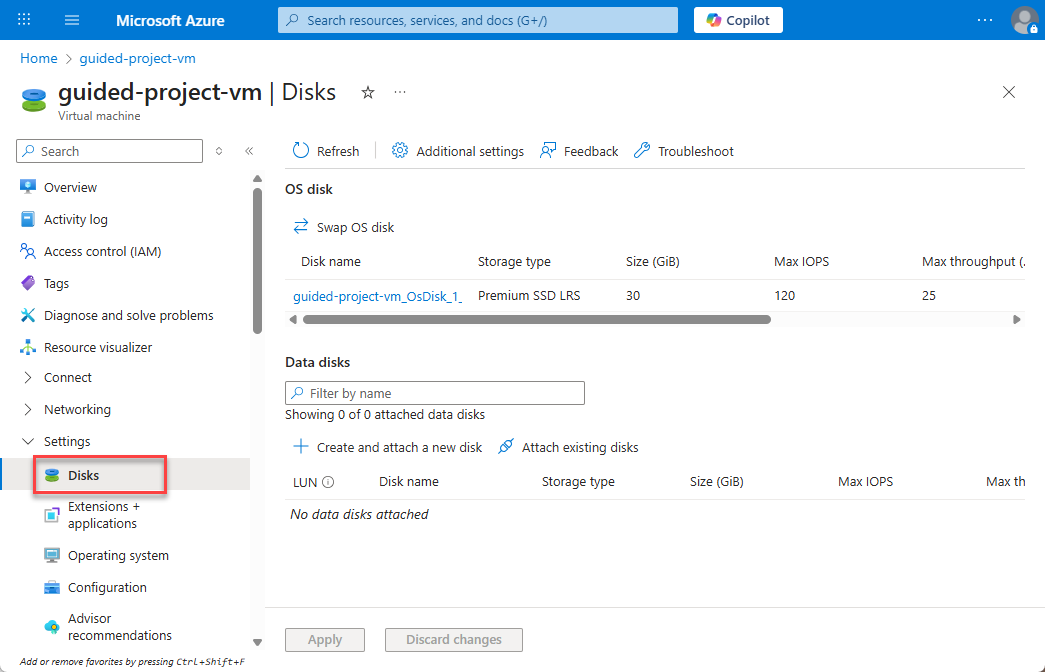Click the Operating system monitor icon

51,555
